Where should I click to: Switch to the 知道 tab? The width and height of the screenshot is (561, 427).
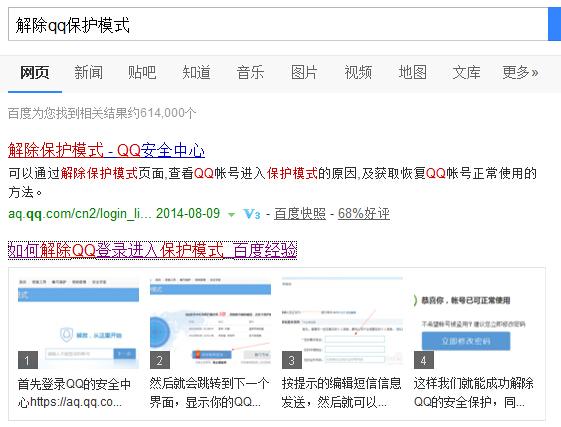(x=196, y=73)
